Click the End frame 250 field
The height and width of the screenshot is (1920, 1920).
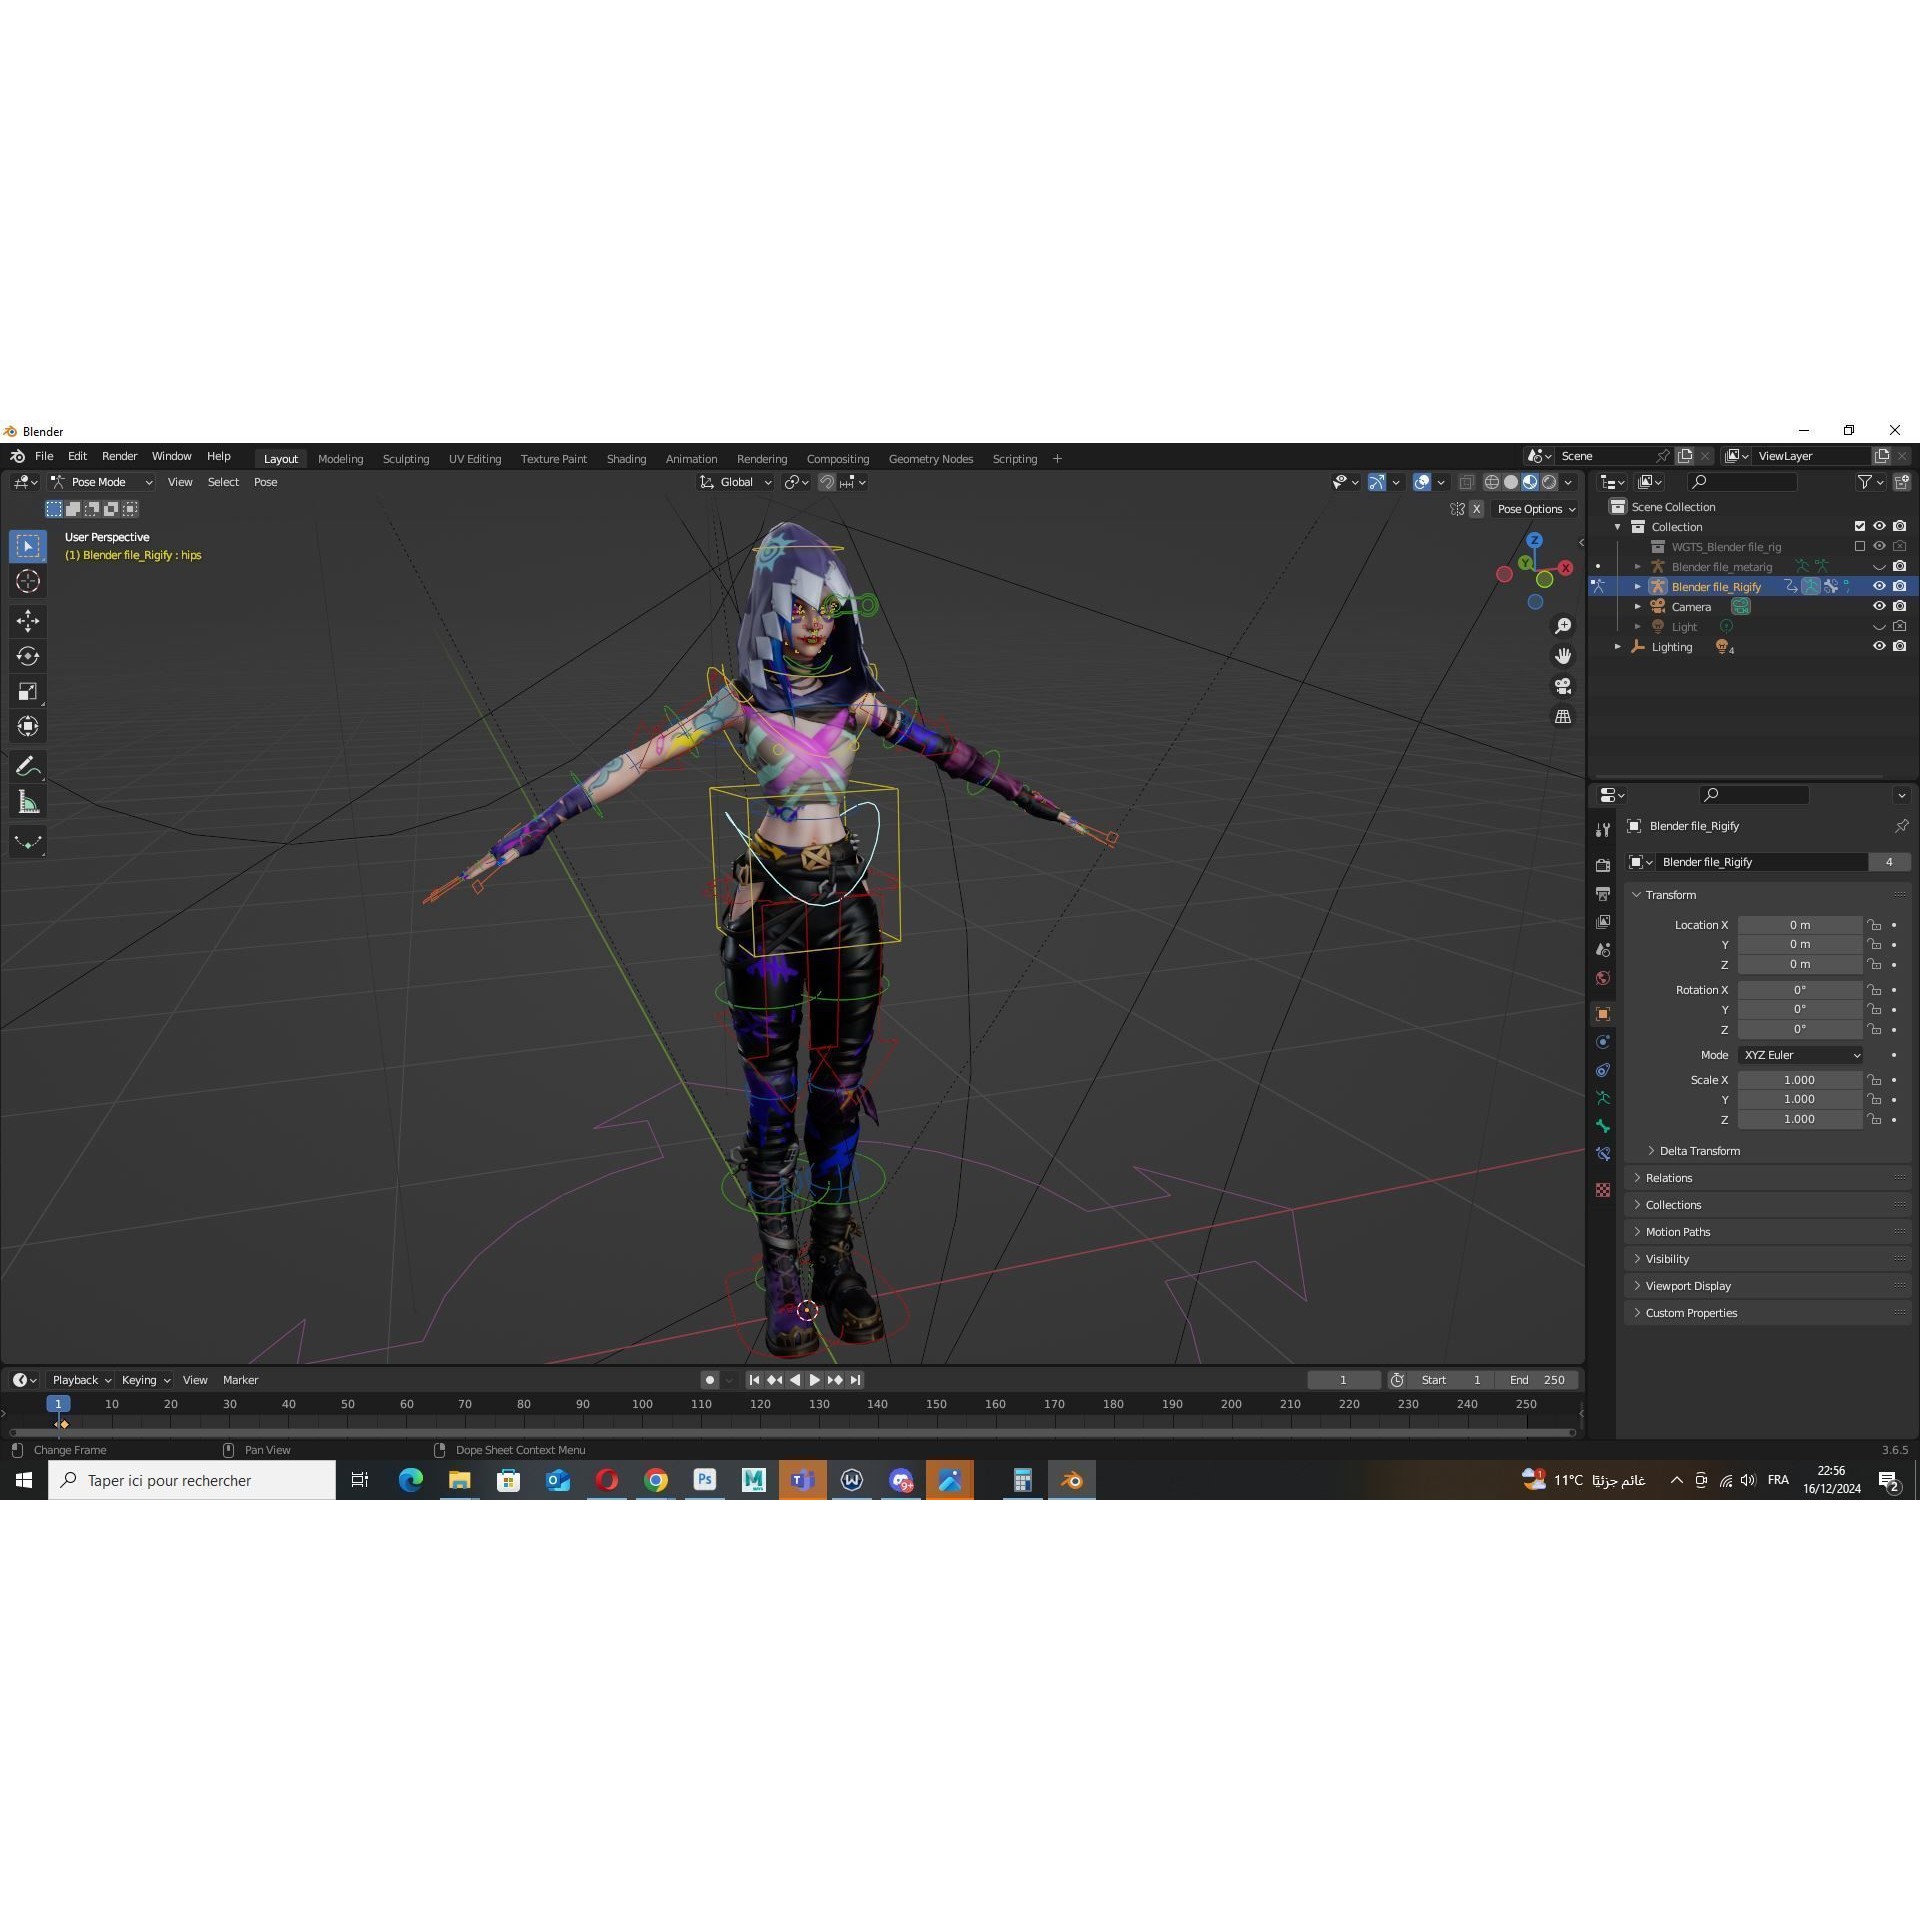(1538, 1380)
